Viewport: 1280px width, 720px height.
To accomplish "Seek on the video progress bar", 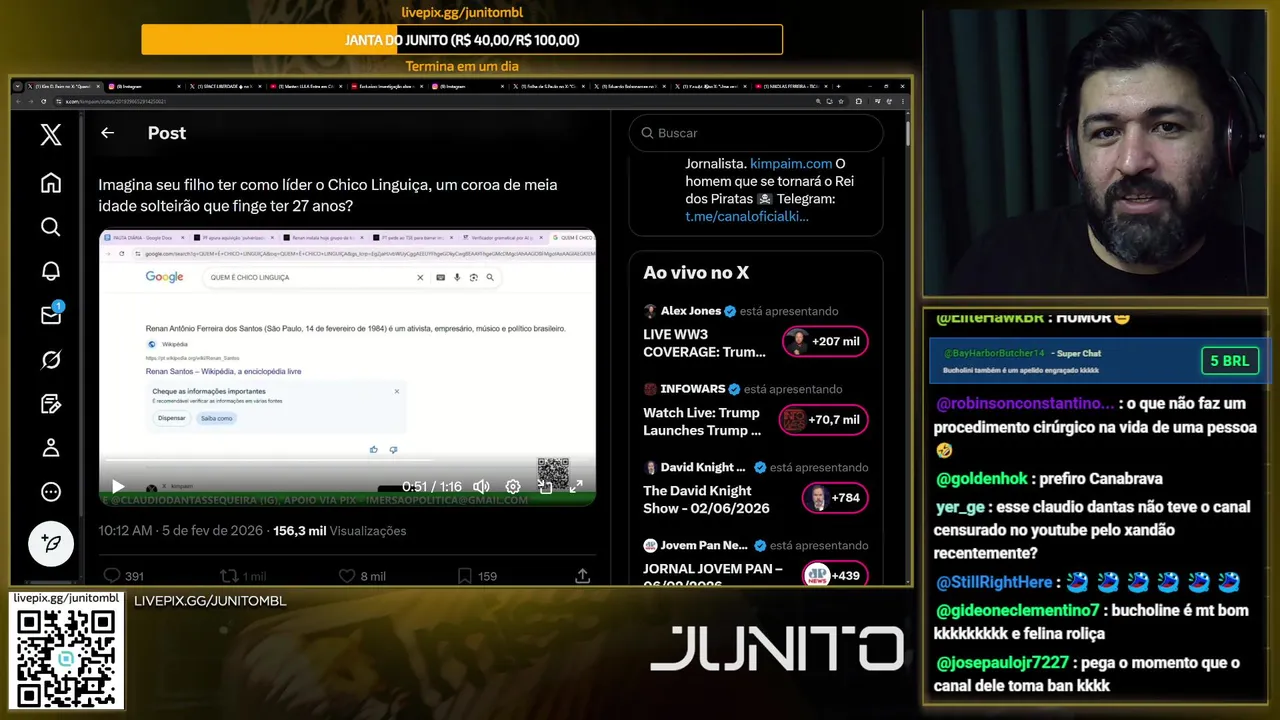I will (347, 461).
